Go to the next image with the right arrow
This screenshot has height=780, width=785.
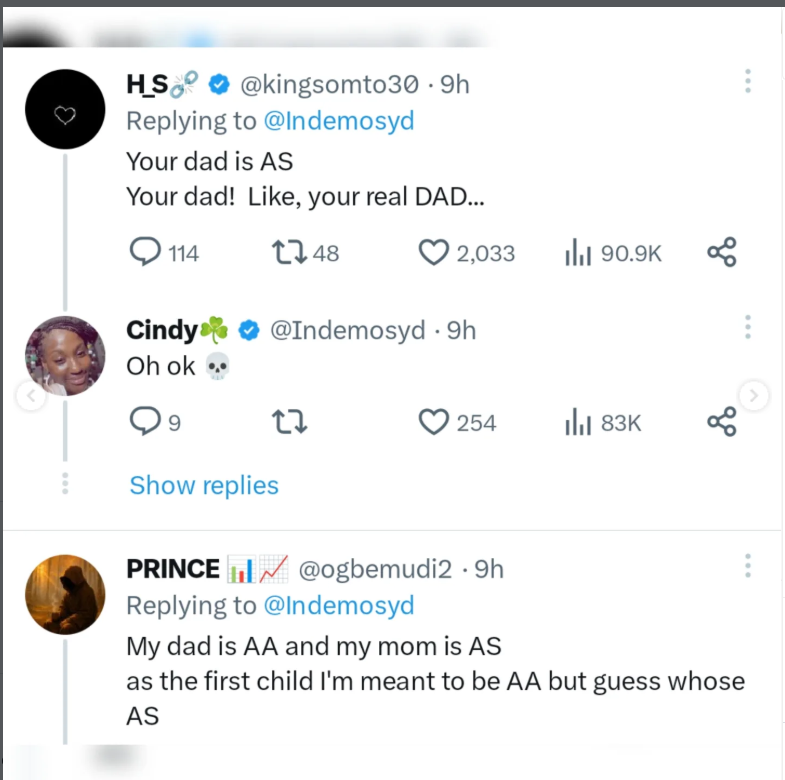754,397
